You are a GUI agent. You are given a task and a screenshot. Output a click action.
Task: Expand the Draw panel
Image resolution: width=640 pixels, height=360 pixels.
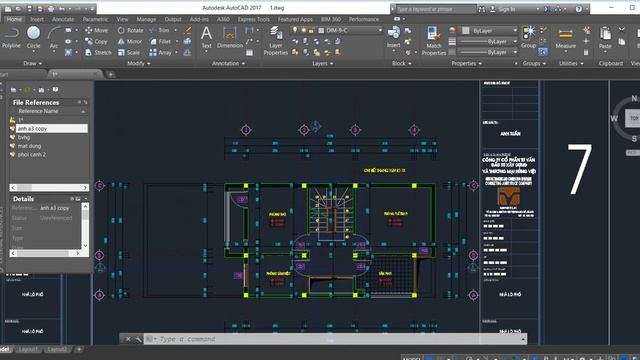[32, 63]
